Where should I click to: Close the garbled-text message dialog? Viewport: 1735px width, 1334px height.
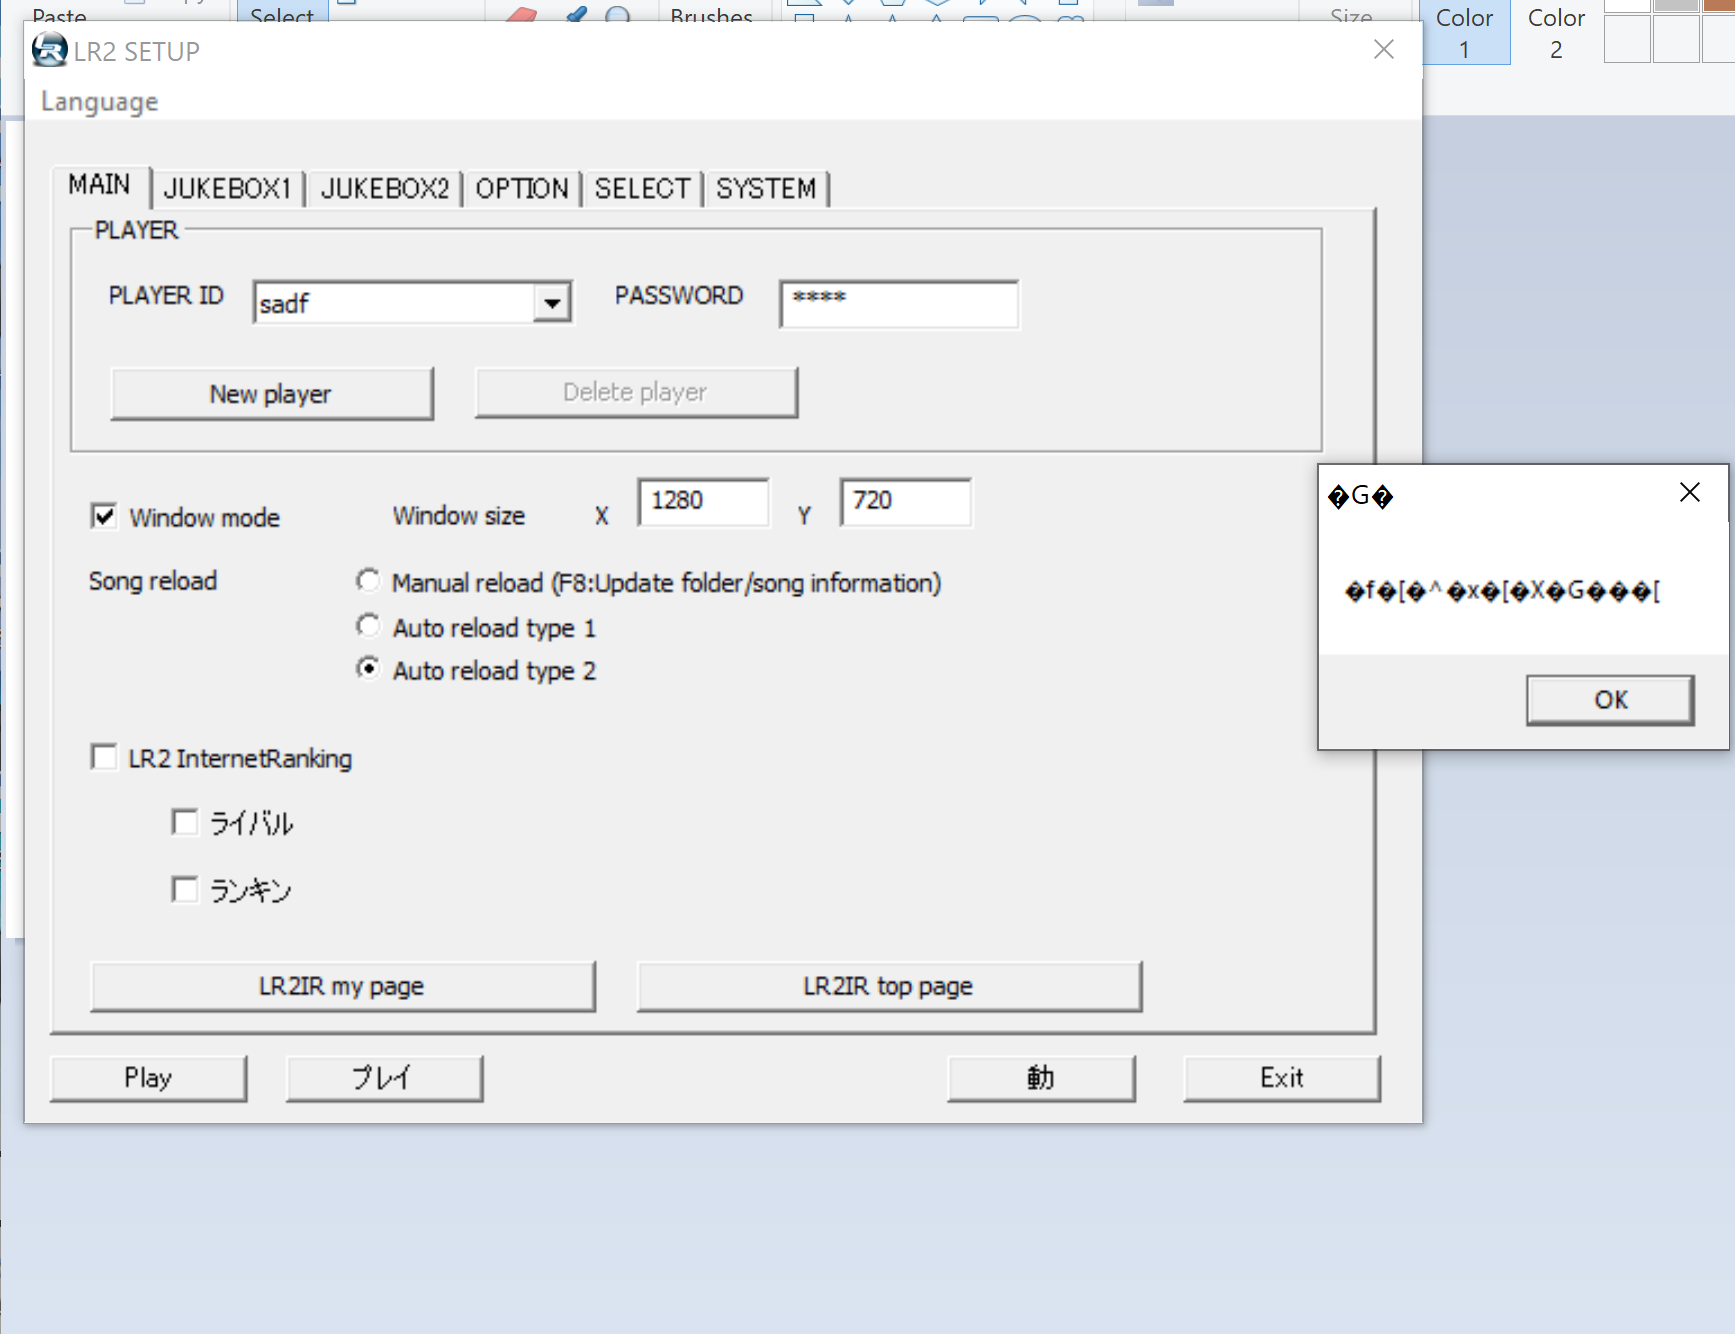point(1689,492)
